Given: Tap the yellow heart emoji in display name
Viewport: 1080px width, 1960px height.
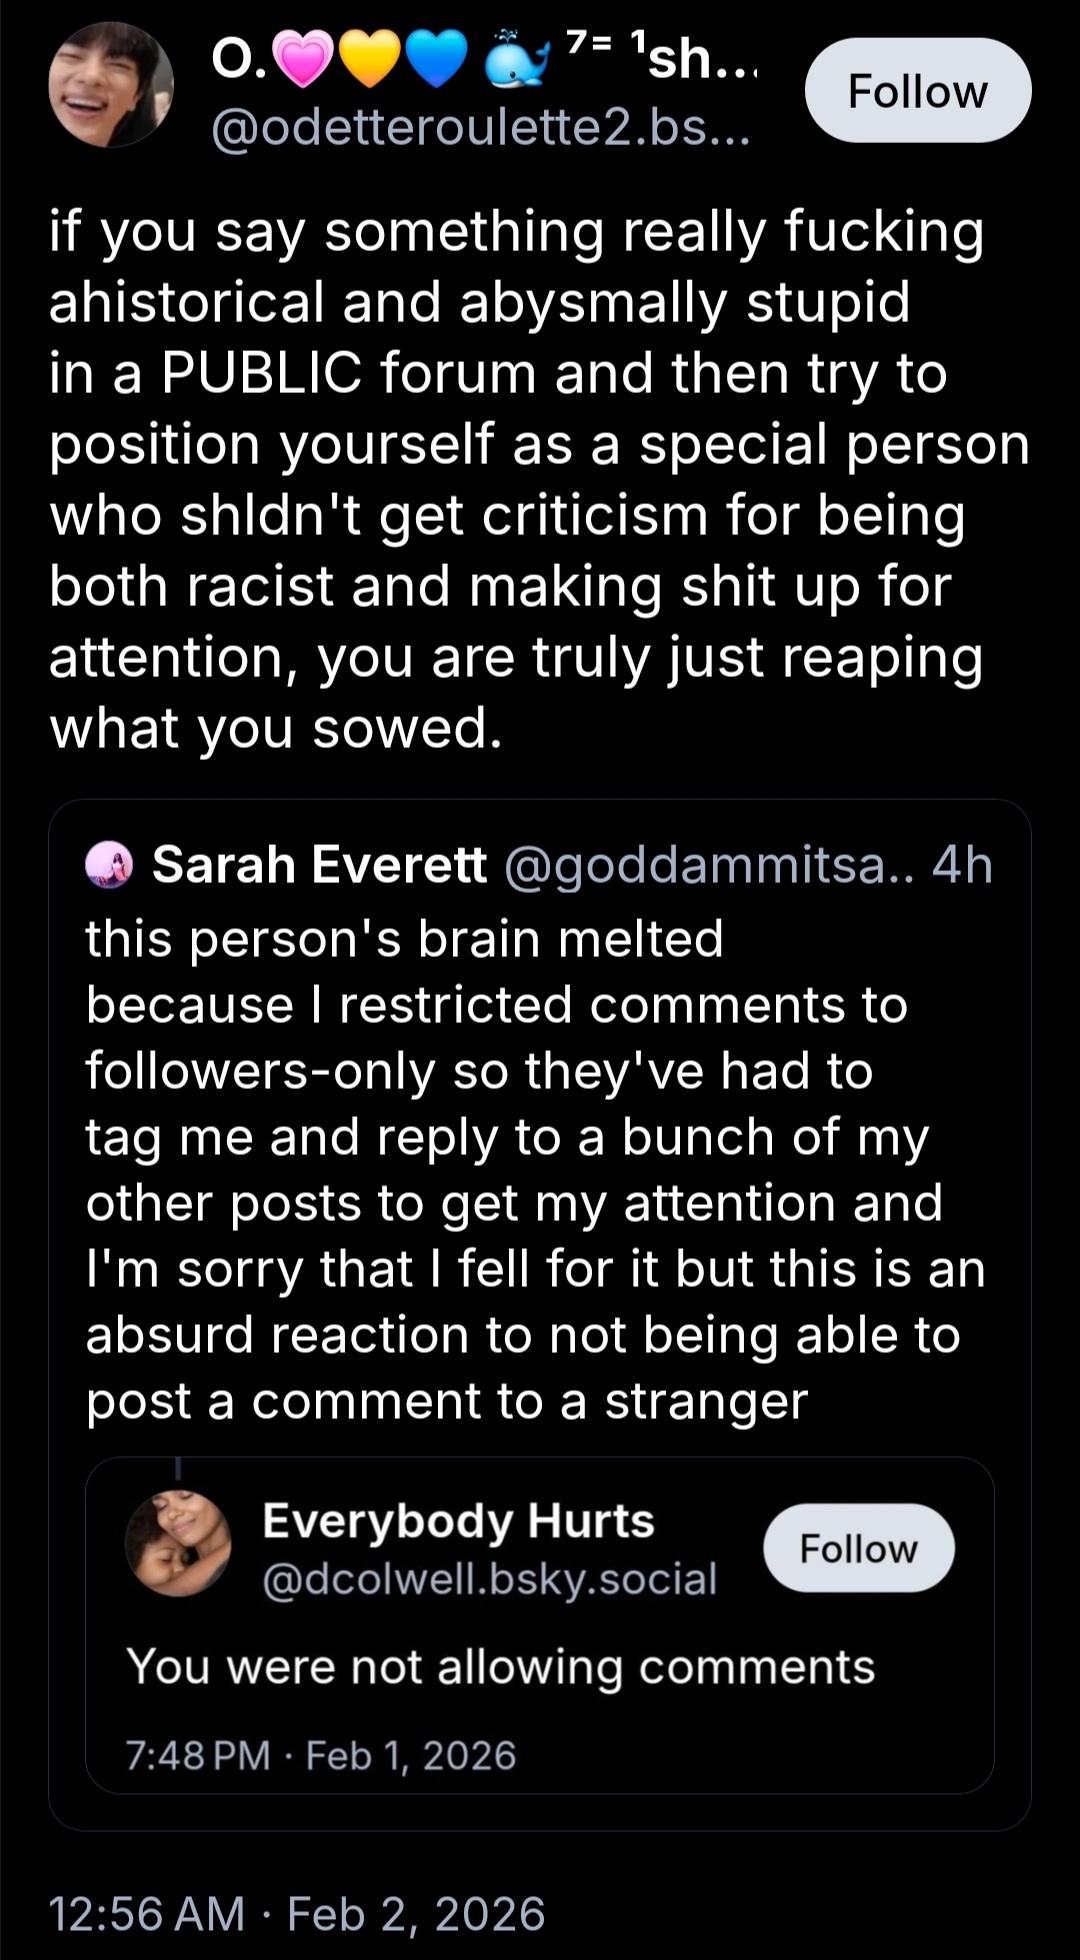Looking at the screenshot, I should (371, 60).
